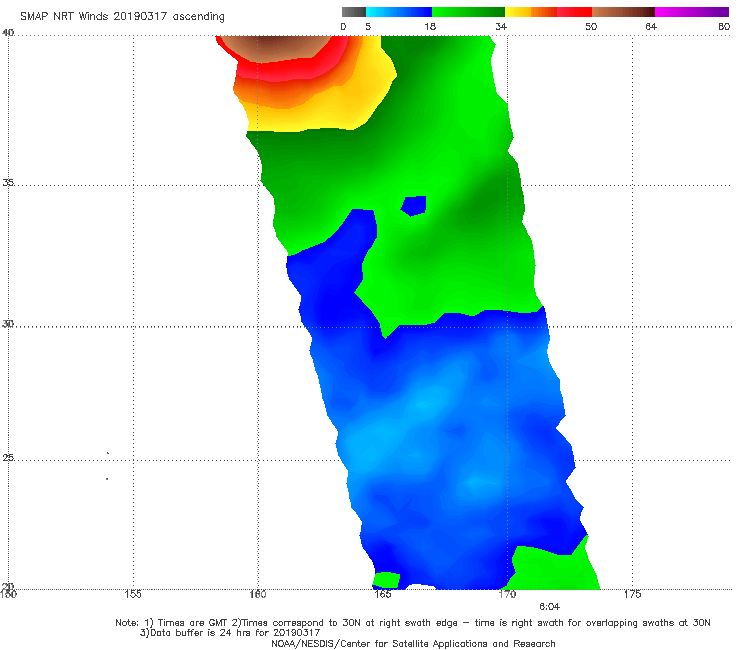
Task: Click the NOAA/NESDIS credit line
Action: pyautogui.click(x=413, y=644)
